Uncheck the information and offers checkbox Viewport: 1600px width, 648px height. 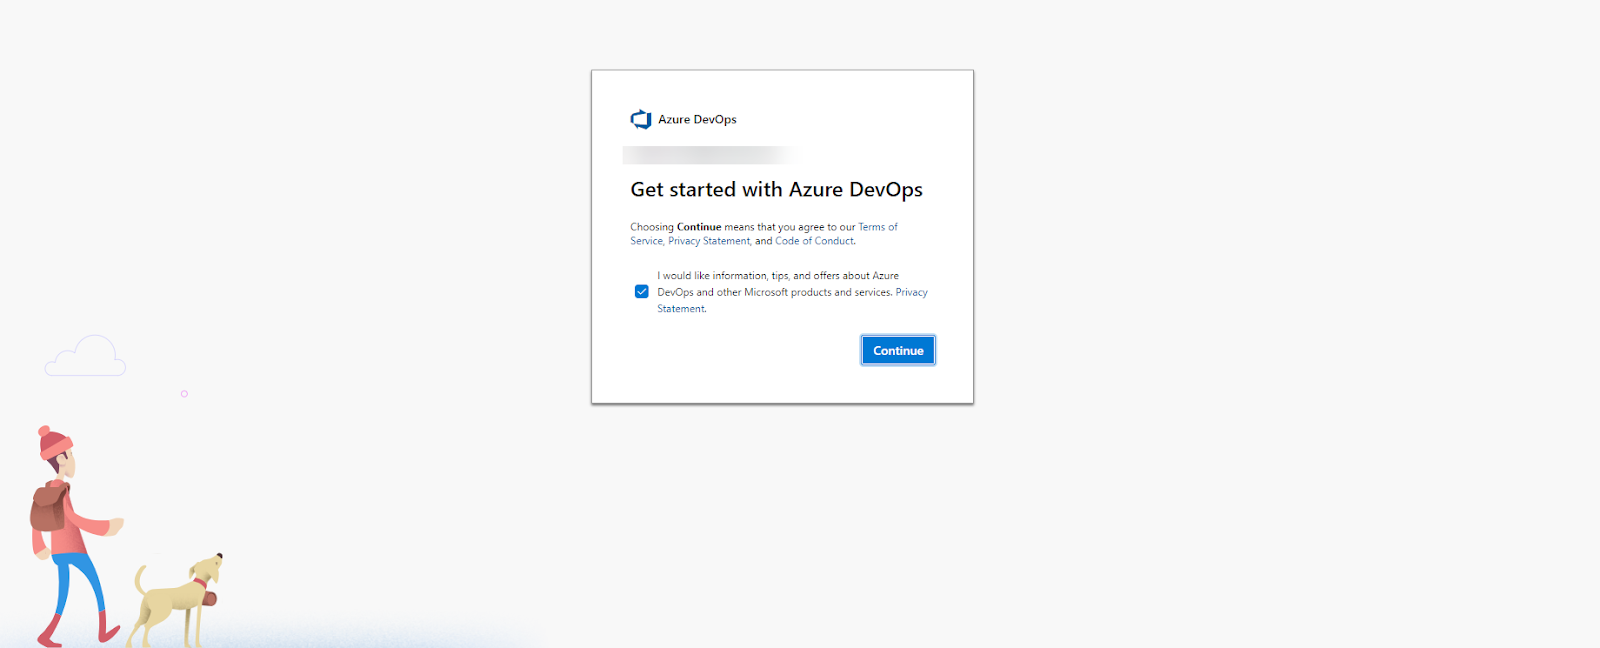642,292
